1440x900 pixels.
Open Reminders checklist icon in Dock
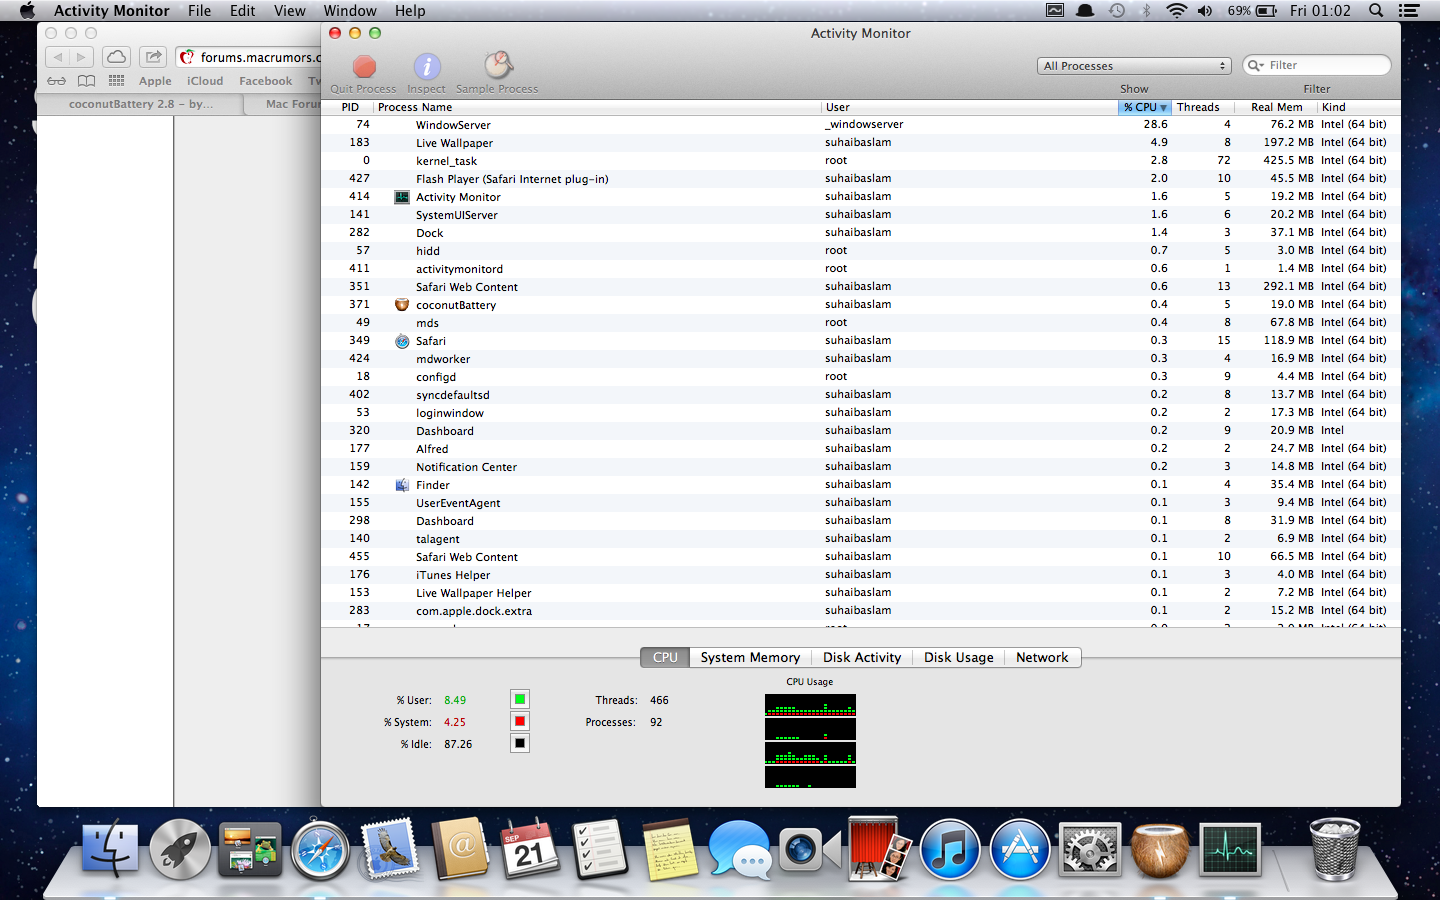click(600, 850)
